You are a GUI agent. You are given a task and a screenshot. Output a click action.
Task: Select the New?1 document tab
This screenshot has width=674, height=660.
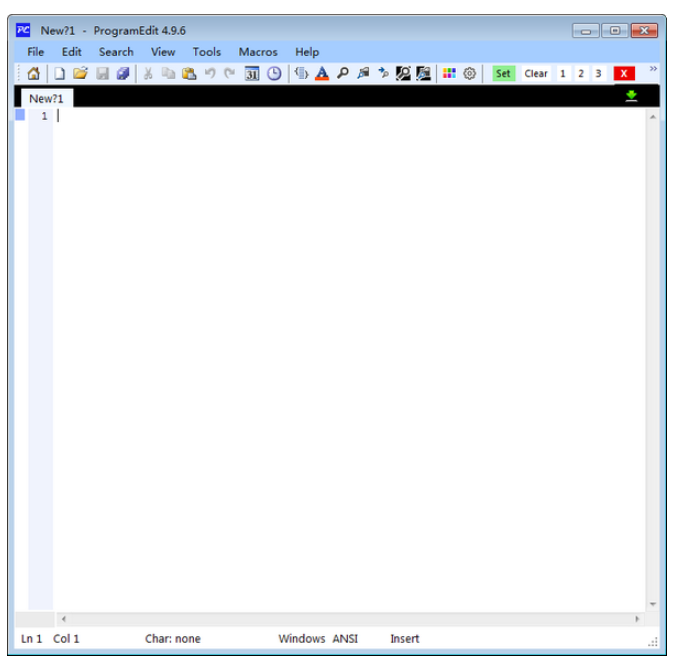pyautogui.click(x=46, y=98)
